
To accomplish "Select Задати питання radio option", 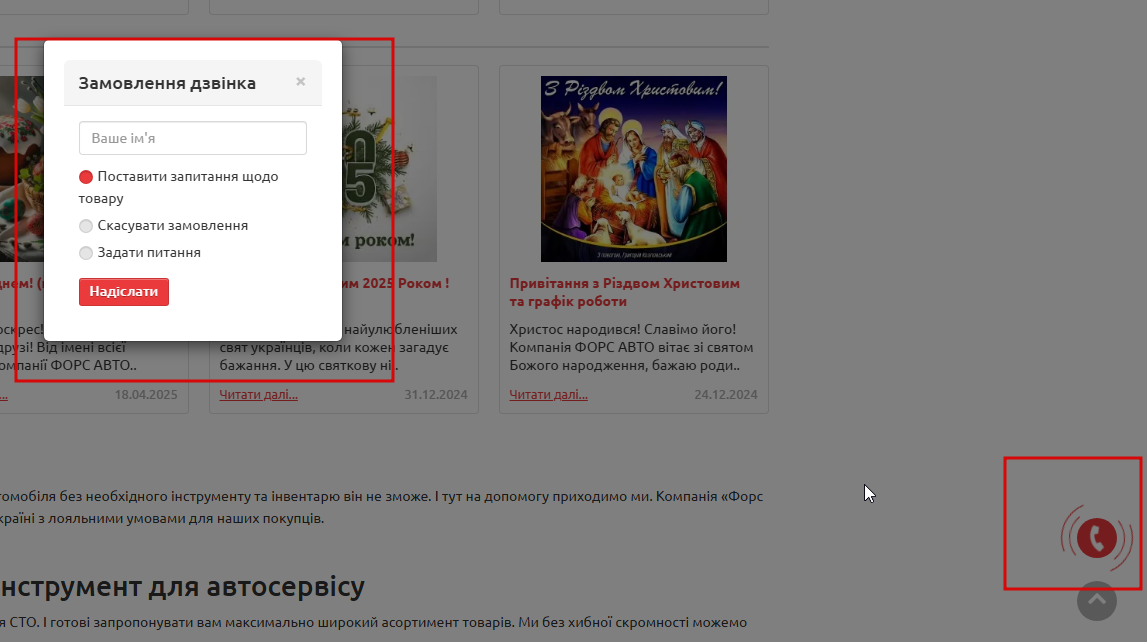I will [86, 253].
